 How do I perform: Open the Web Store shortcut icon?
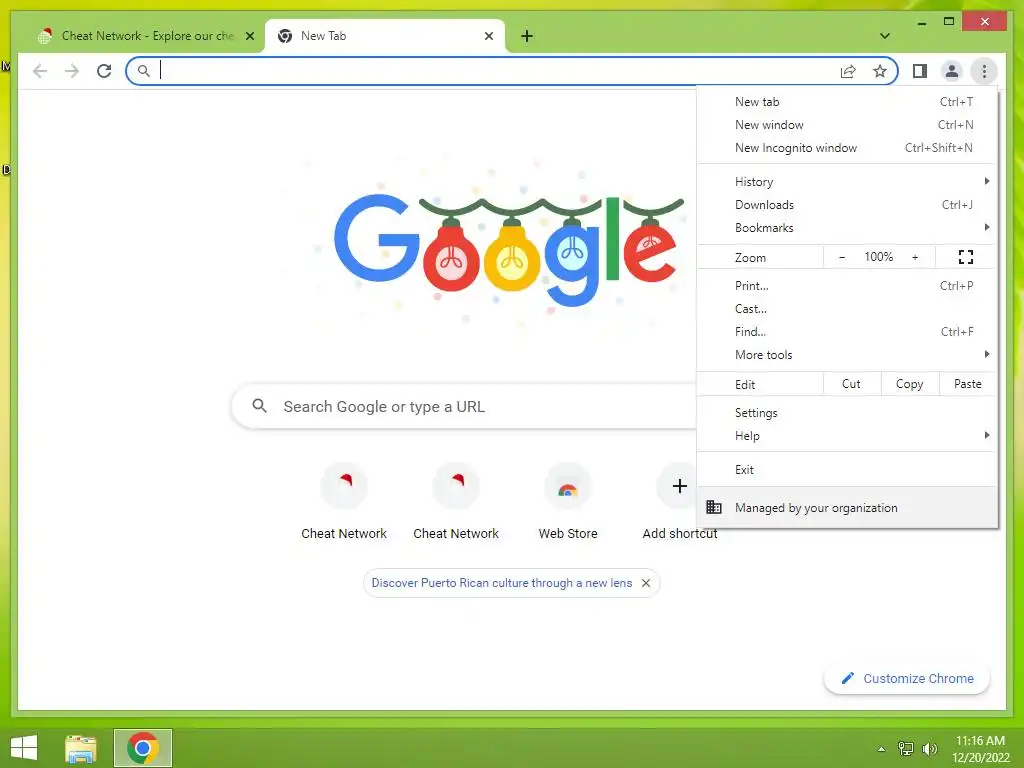coord(568,486)
